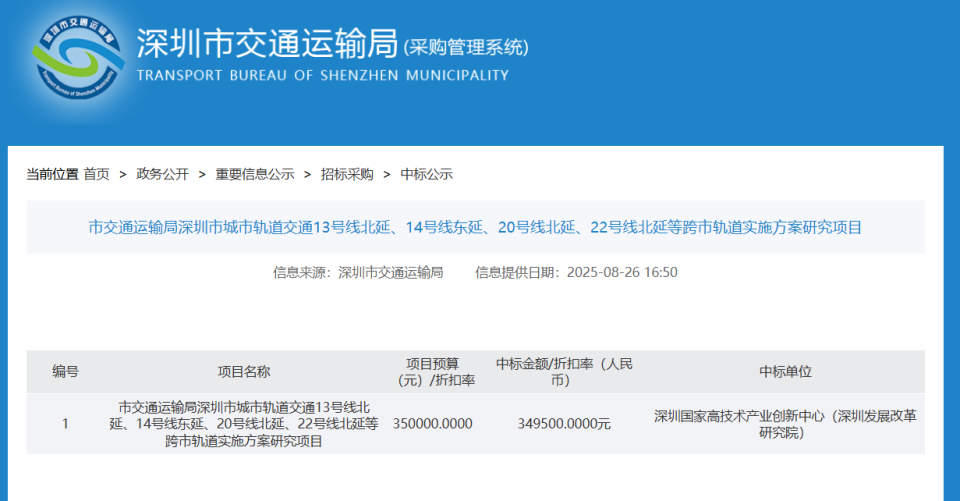Select the date 2025-08-26 16:50
Screen dimensions: 960x501
[622, 273]
